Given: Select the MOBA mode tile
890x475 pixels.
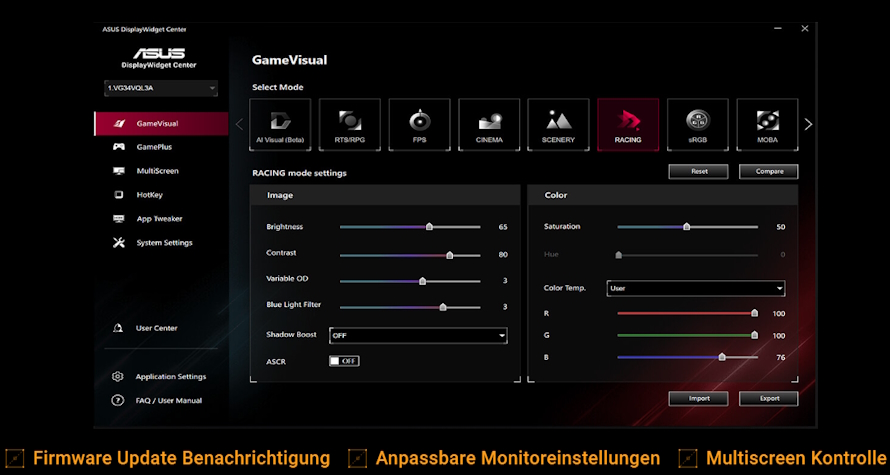Looking at the screenshot, I should [x=767, y=125].
